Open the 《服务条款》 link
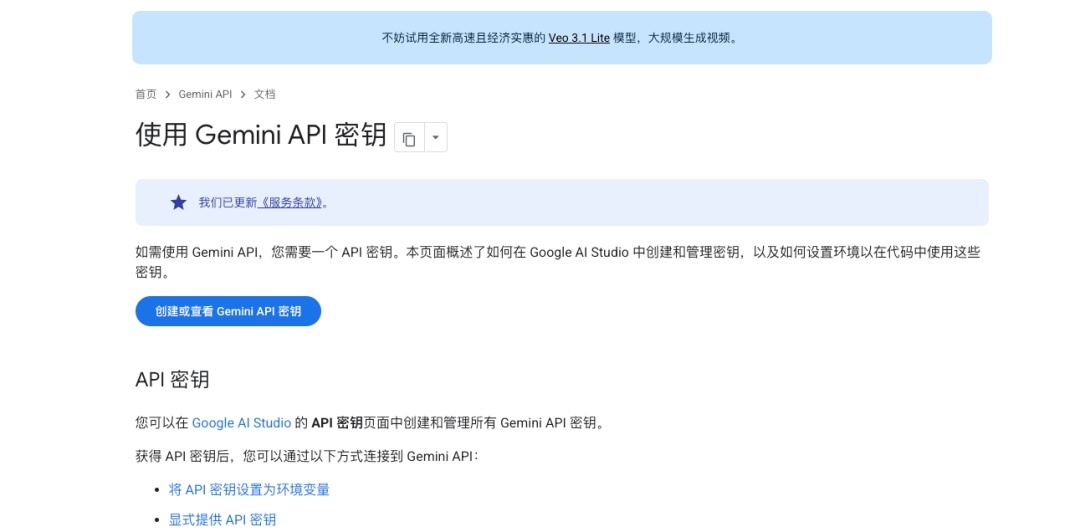1080x532 pixels. click(x=291, y=203)
